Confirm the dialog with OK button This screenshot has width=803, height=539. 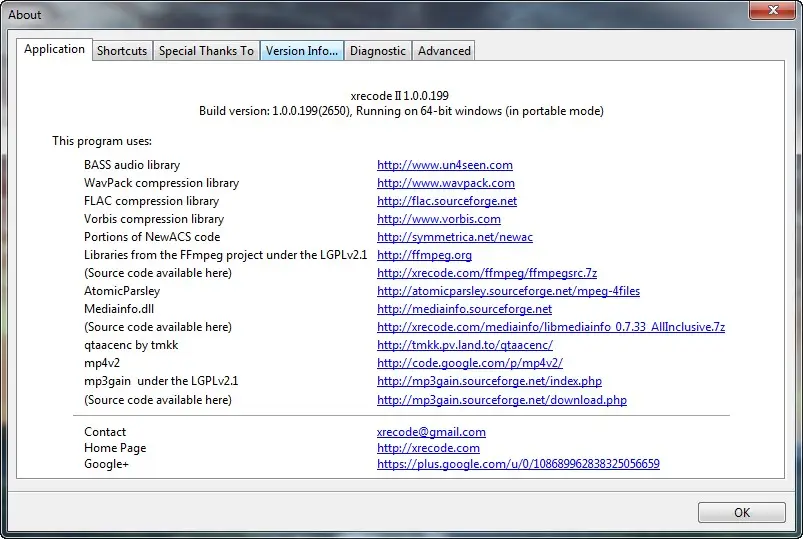tap(742, 512)
